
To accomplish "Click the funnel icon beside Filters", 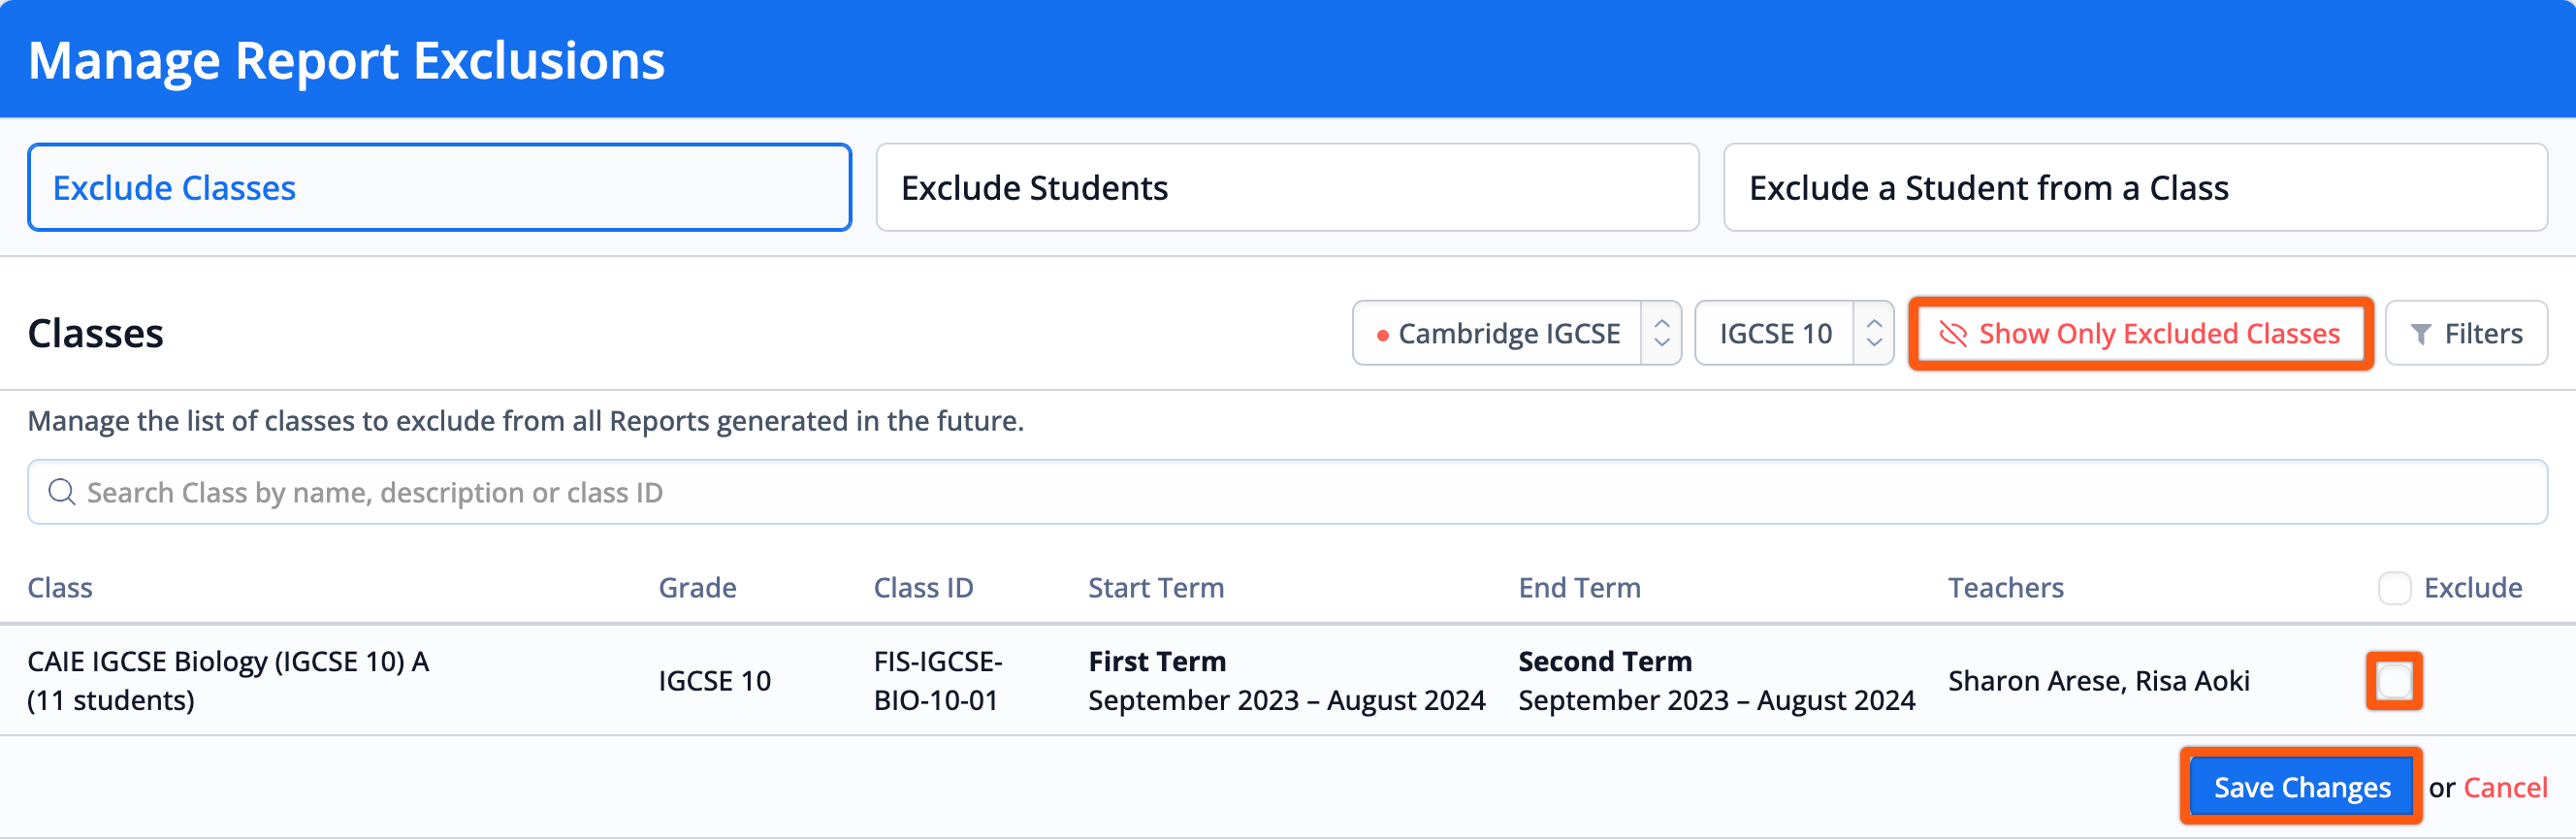I will pos(2420,334).
